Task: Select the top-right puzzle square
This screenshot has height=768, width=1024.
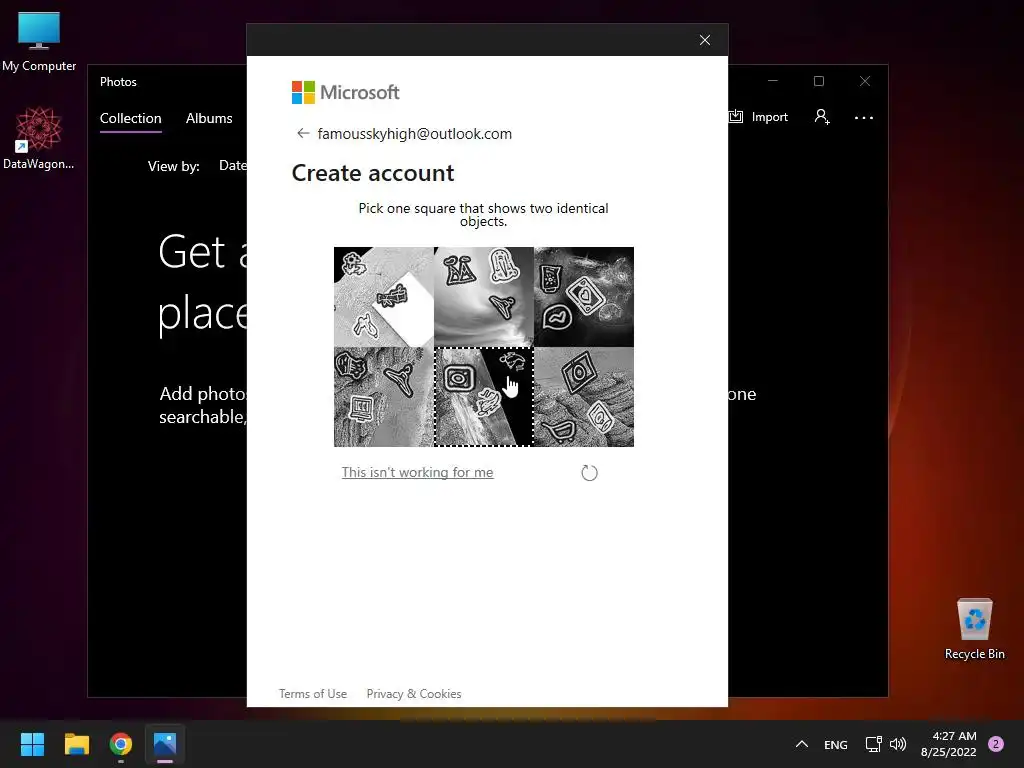Action: pos(584,296)
